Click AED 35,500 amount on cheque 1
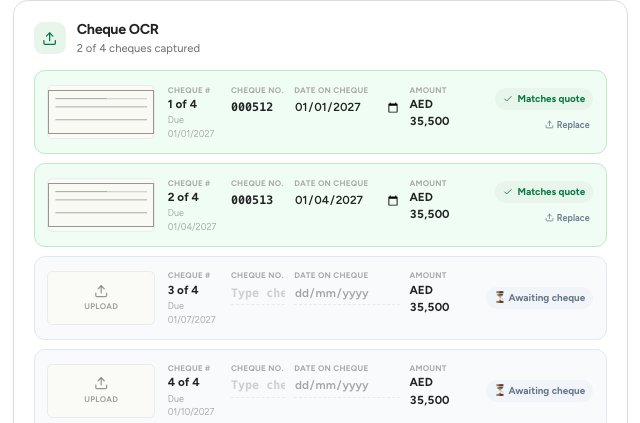The image size is (640, 423). (429, 113)
